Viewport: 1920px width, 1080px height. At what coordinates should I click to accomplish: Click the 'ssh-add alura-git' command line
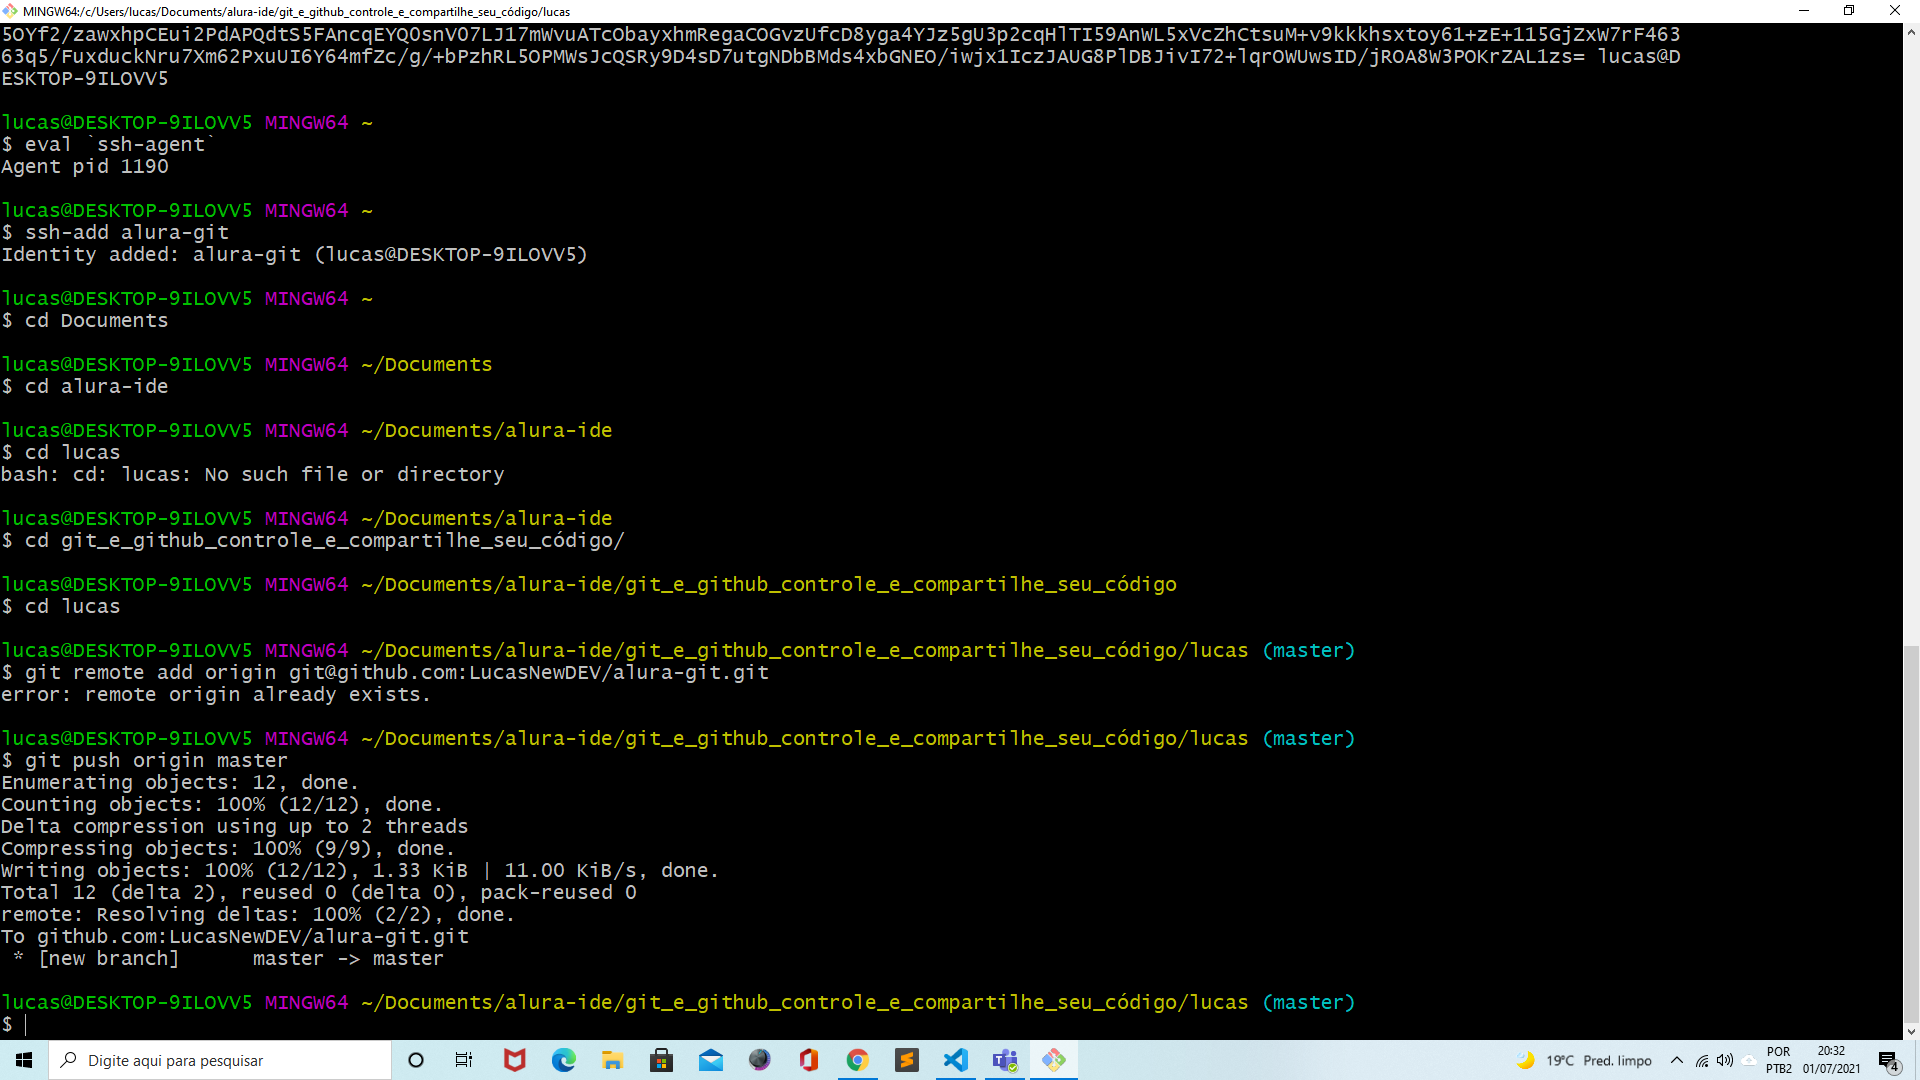pyautogui.click(x=115, y=233)
